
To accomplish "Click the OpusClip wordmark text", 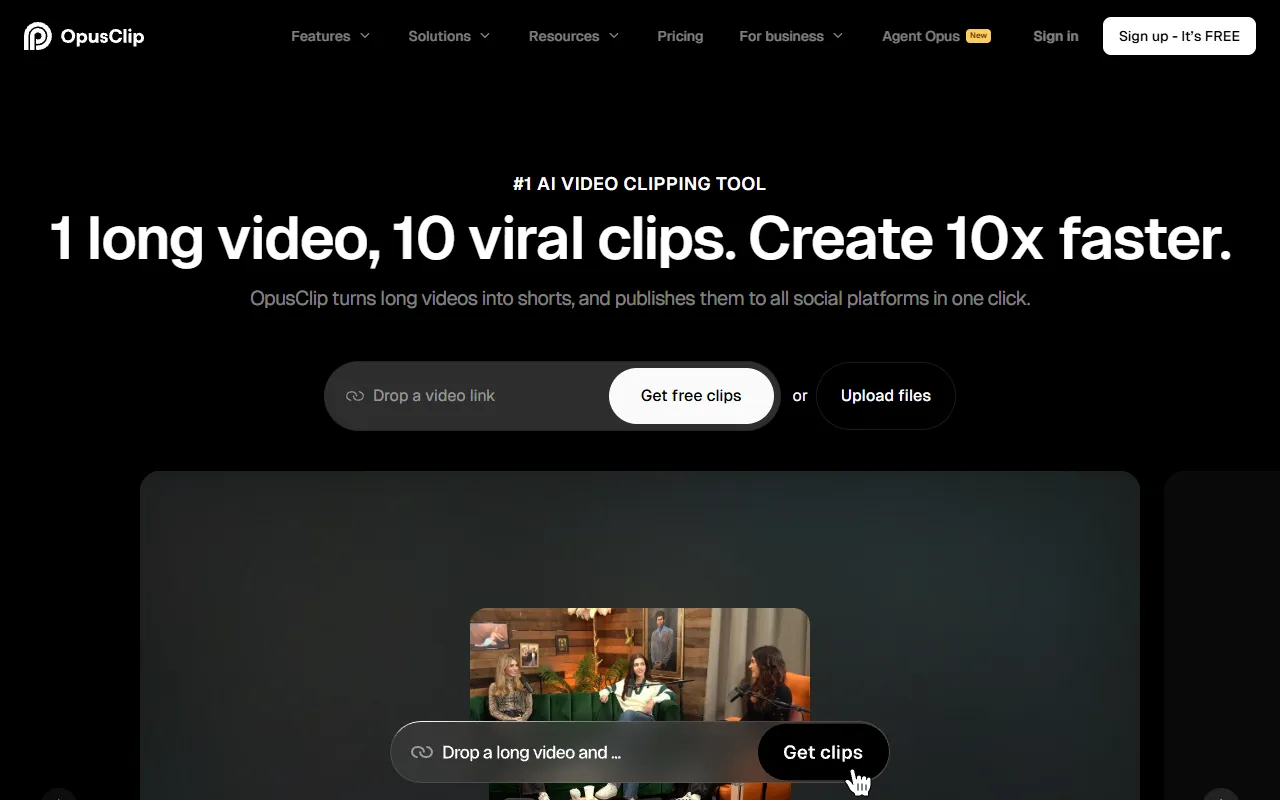I will [102, 37].
